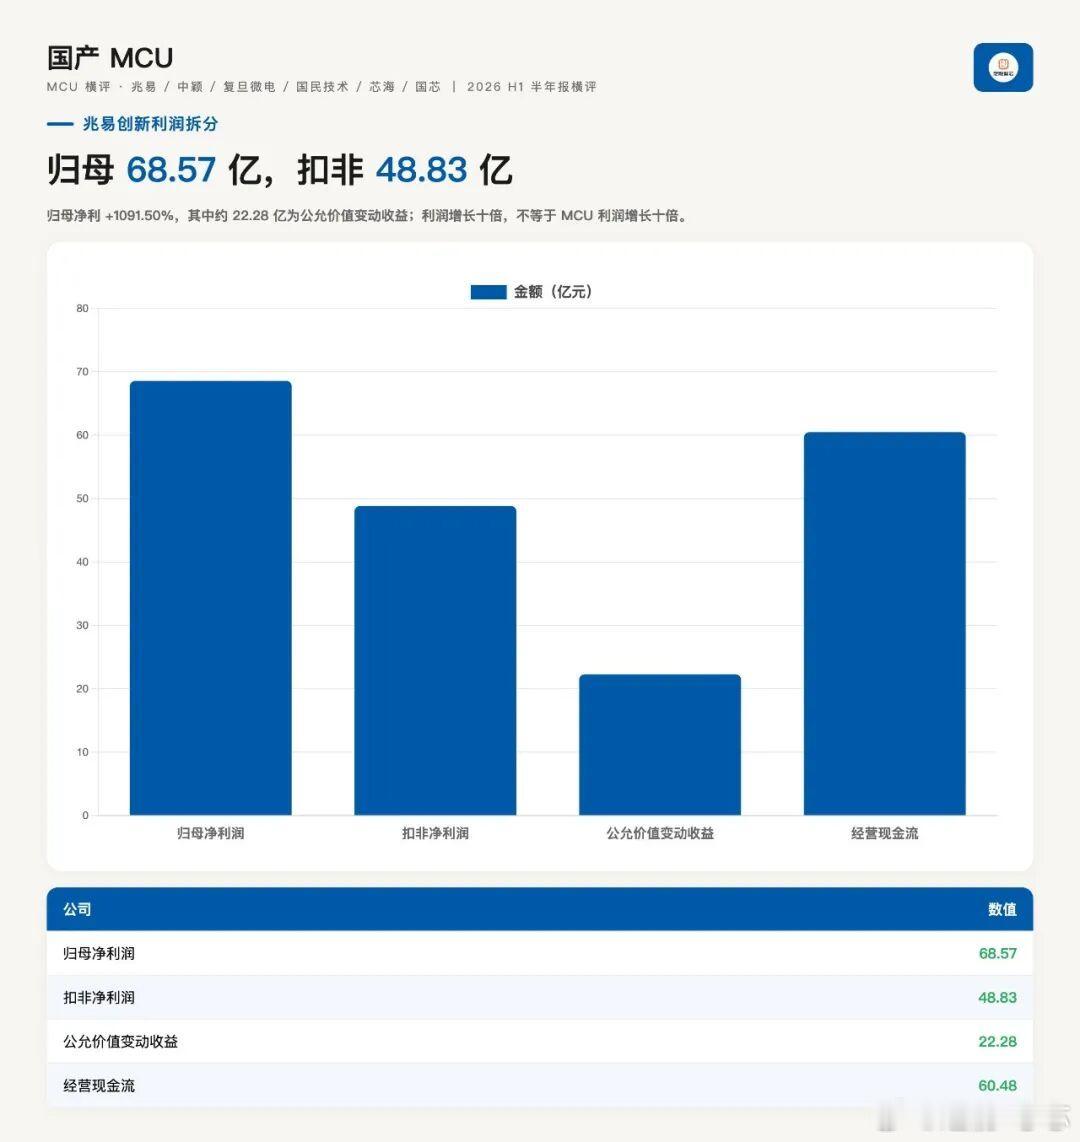This screenshot has height=1142, width=1080.
Task: Click the 归母净利润 x-axis label
Action: [210, 833]
